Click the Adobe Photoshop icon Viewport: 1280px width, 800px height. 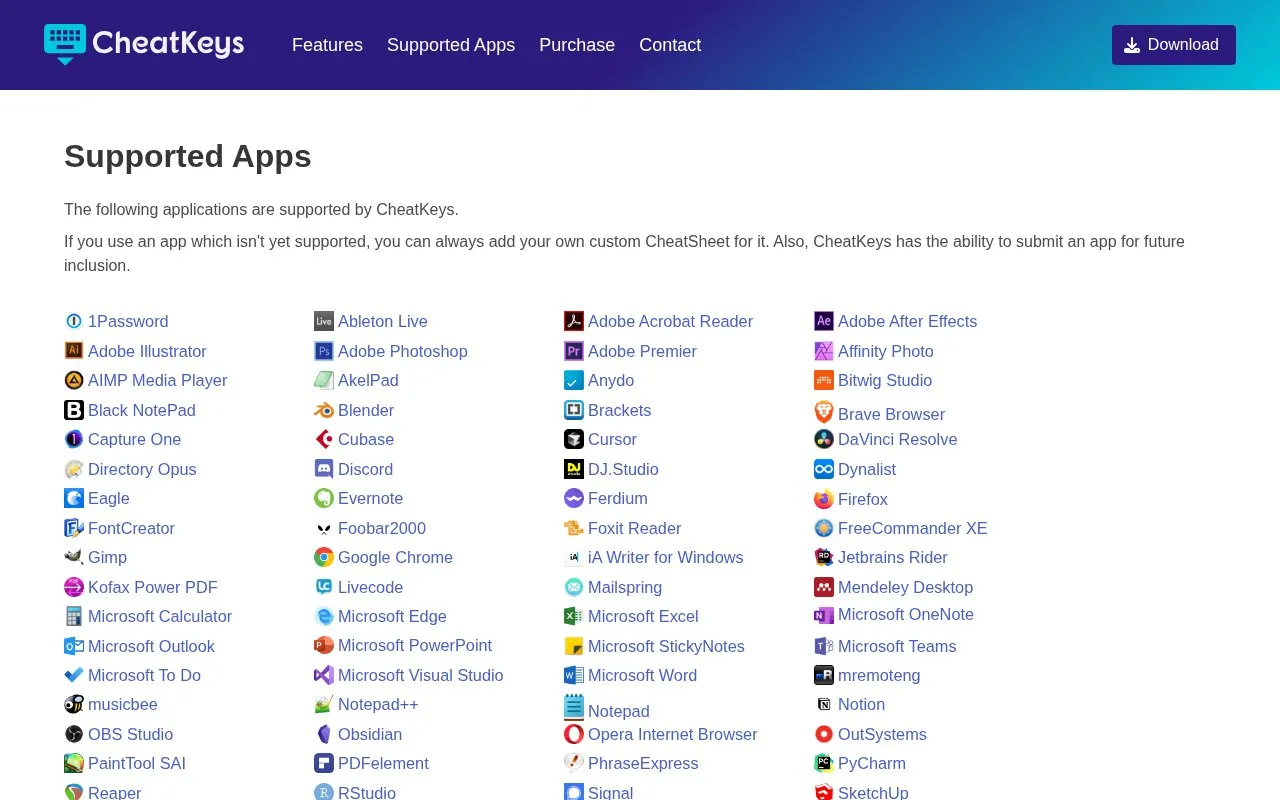click(x=324, y=351)
